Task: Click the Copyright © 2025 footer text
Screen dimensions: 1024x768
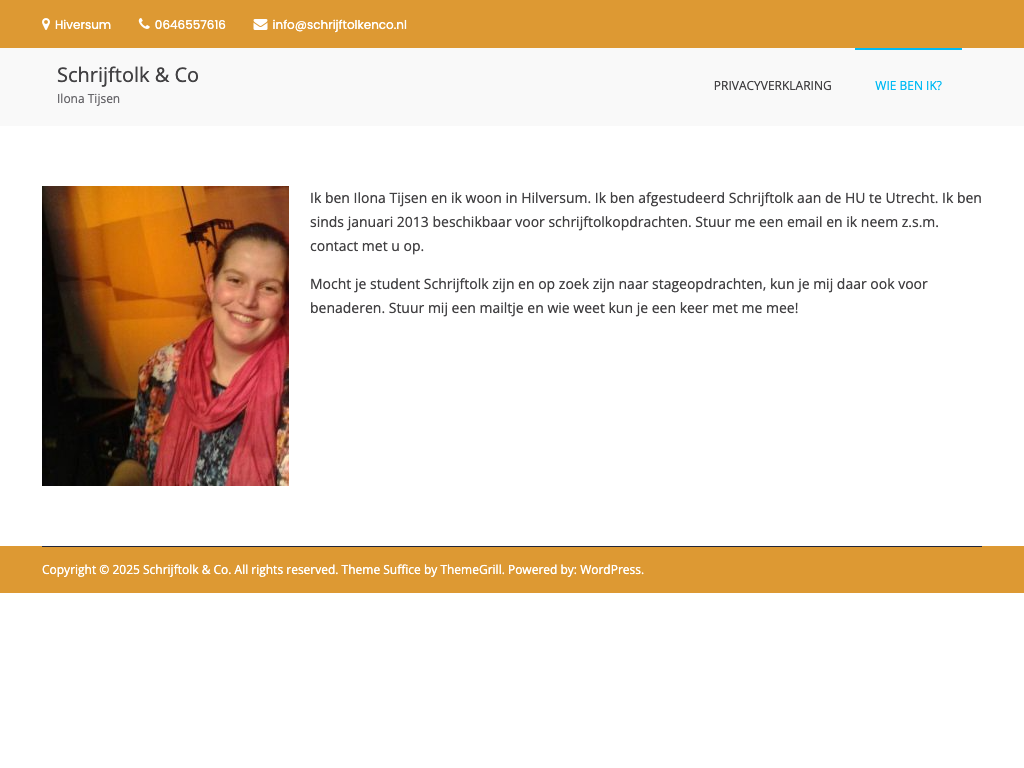Action: (x=91, y=569)
